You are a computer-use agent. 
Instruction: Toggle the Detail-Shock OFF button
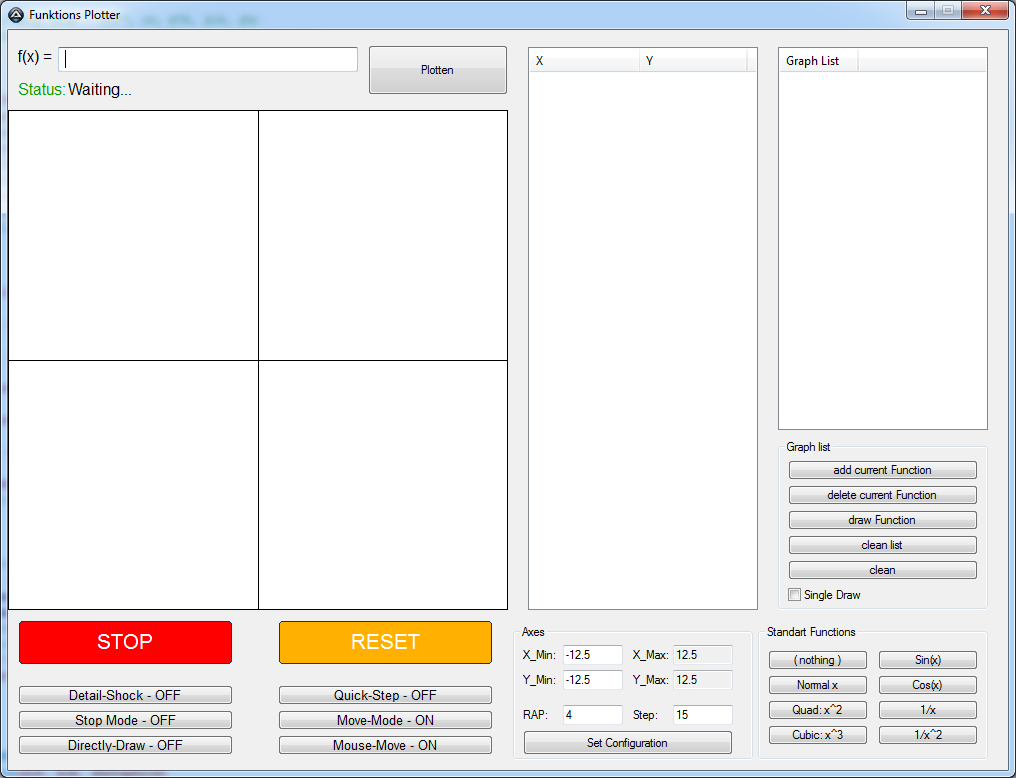point(125,695)
